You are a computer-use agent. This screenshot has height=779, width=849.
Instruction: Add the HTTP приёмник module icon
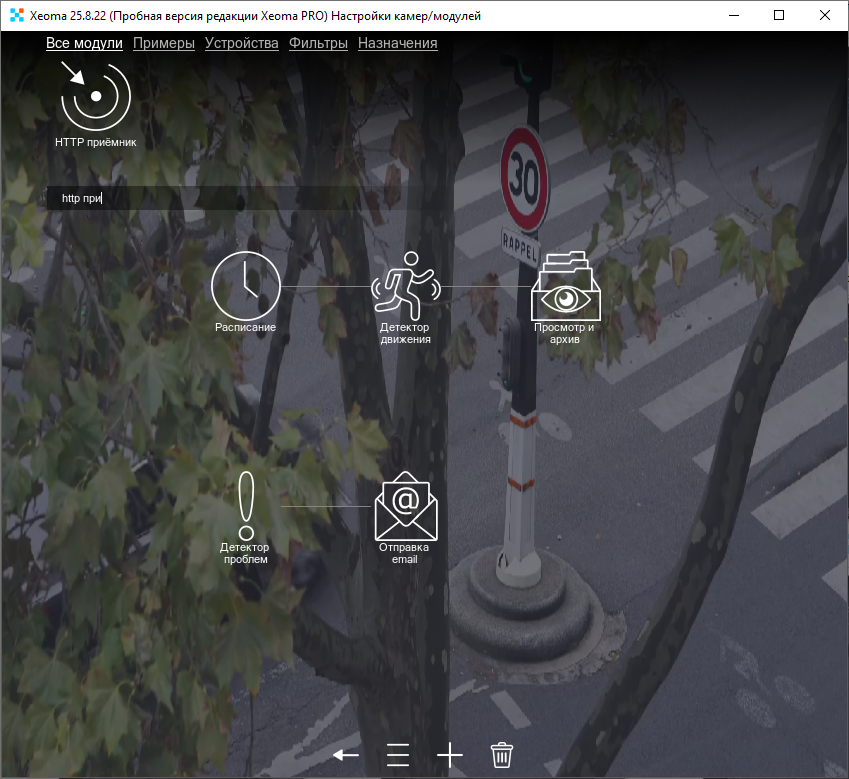point(95,96)
